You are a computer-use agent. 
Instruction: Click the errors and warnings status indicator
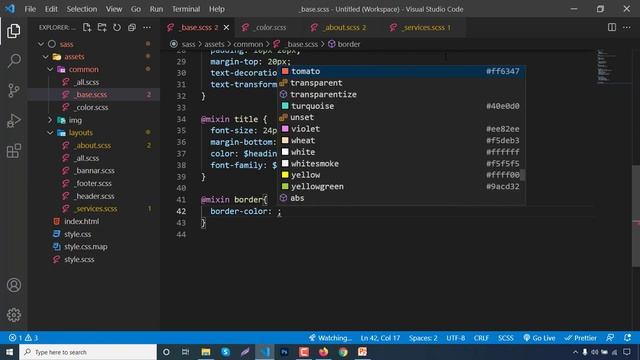(x=23, y=338)
